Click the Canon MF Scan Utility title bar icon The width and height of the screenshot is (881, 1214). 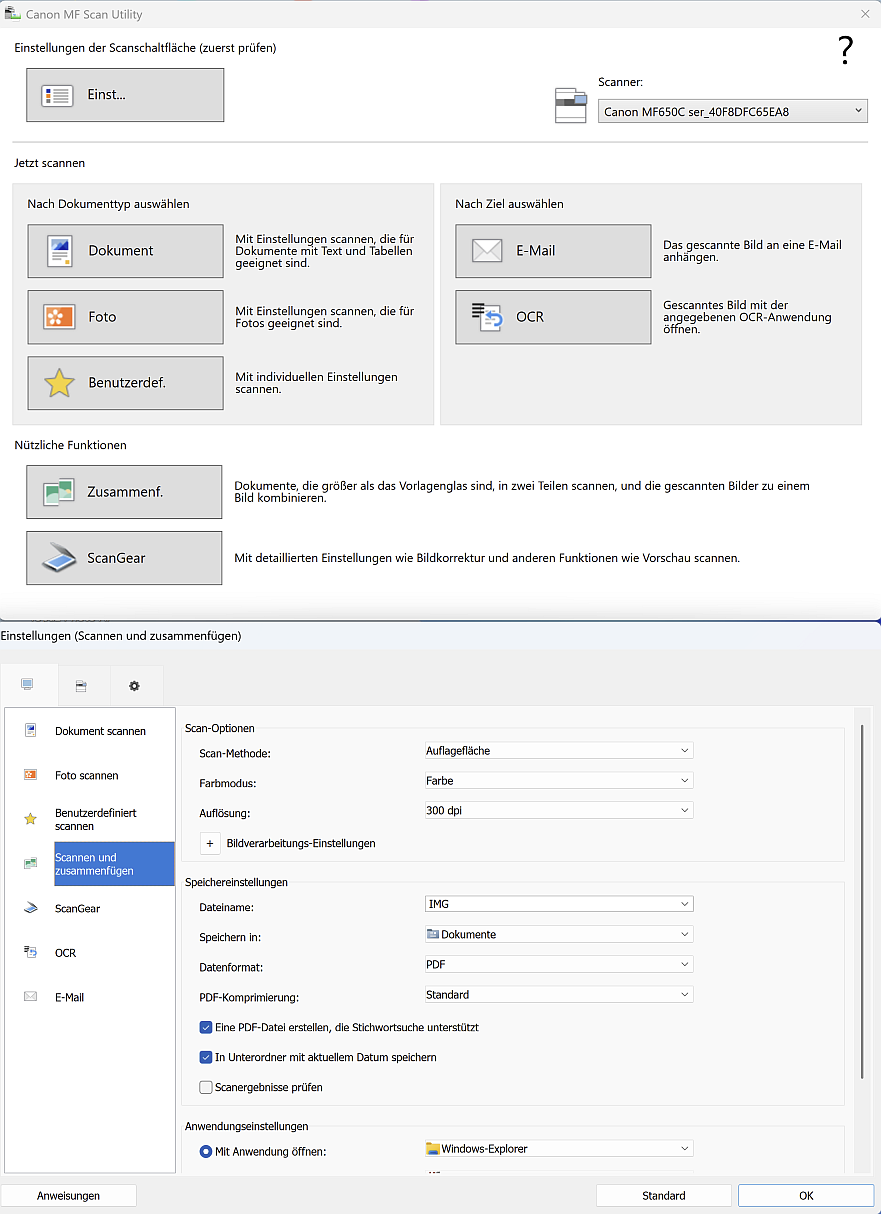pyautogui.click(x=13, y=14)
